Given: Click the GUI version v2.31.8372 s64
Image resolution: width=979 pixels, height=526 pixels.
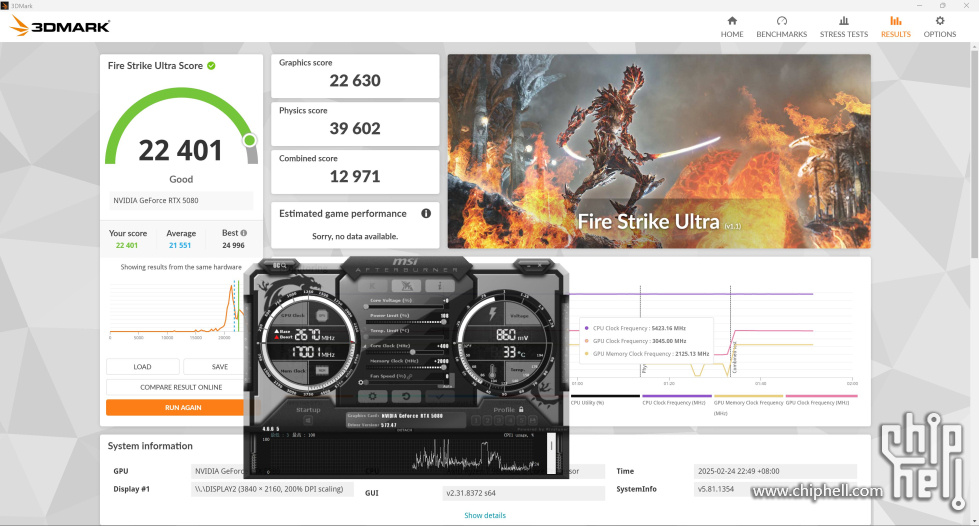Looking at the screenshot, I should pyautogui.click(x=471, y=493).
